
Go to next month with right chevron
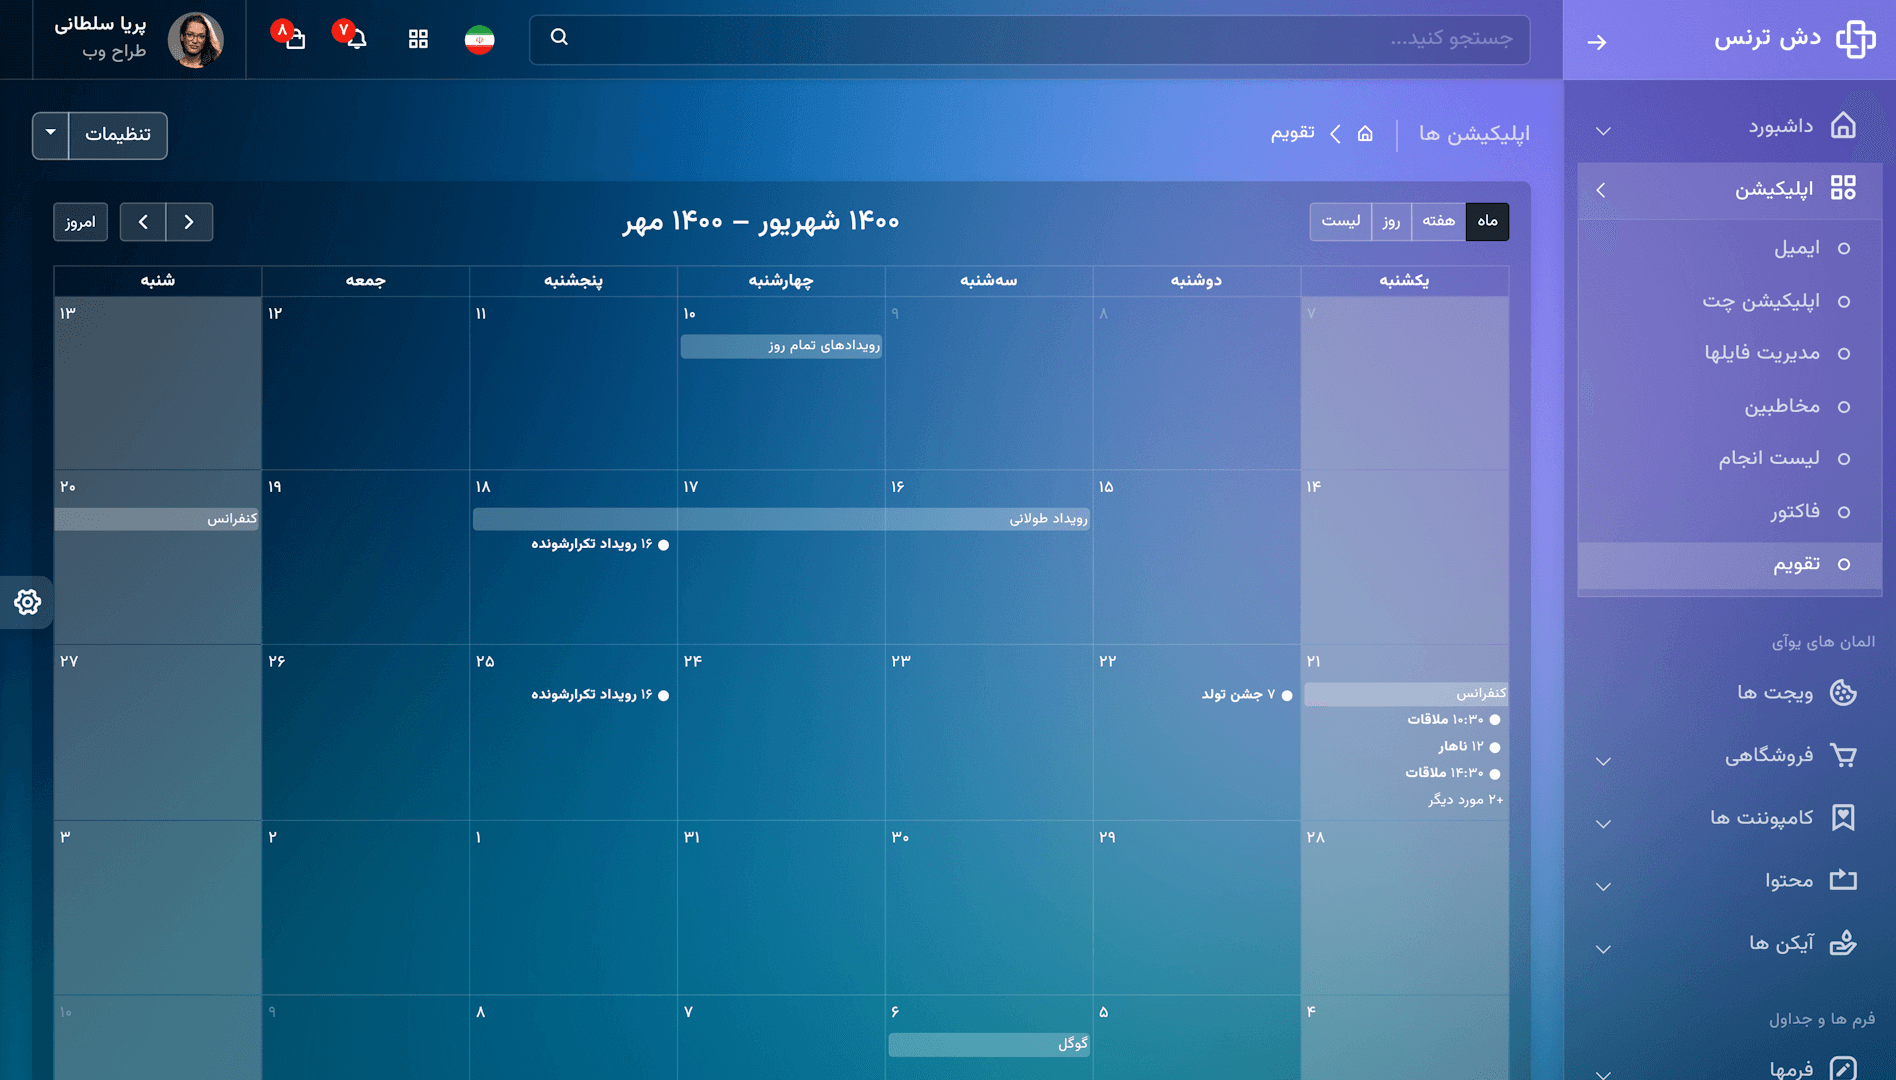tap(189, 222)
